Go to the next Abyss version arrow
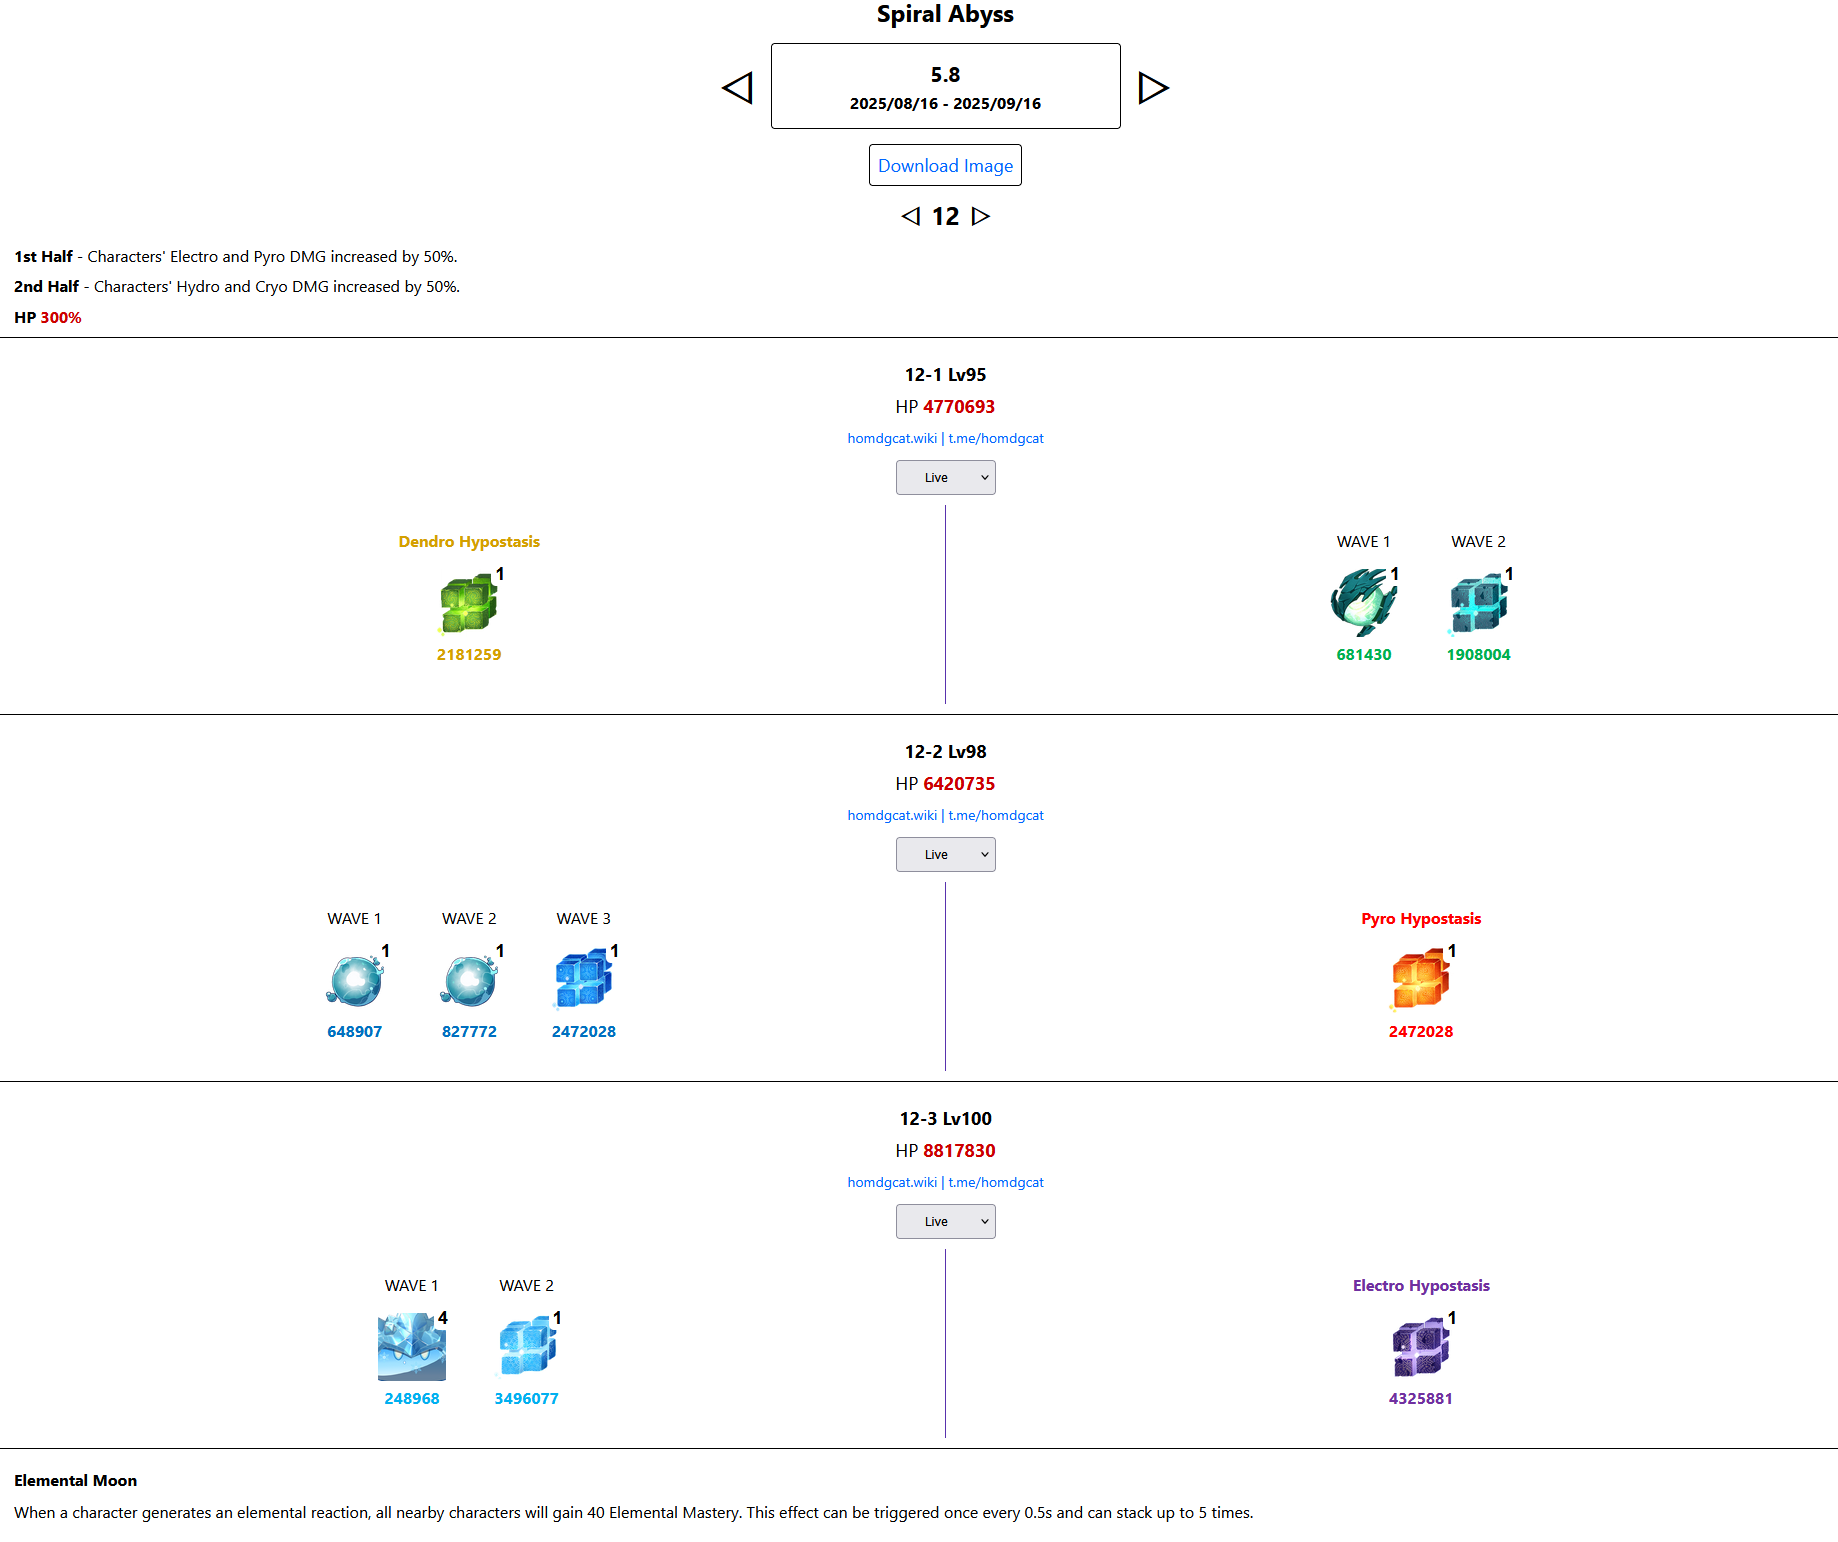This screenshot has width=1838, height=1542. [1153, 87]
